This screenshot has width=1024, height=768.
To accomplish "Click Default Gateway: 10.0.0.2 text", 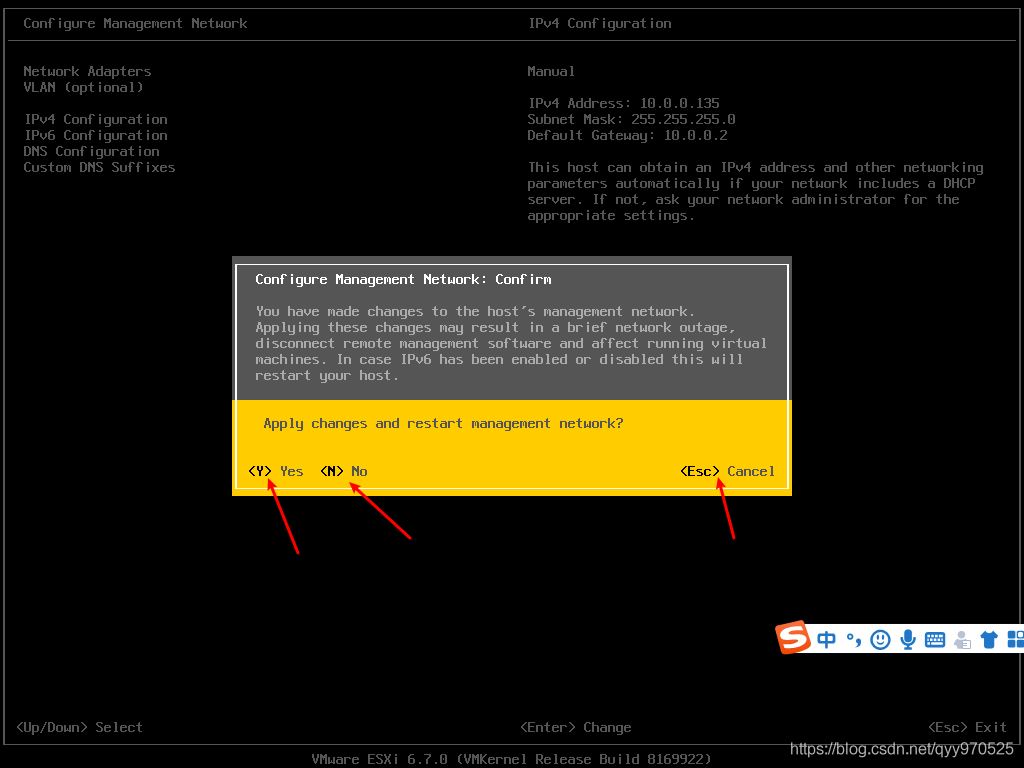I will tap(628, 135).
